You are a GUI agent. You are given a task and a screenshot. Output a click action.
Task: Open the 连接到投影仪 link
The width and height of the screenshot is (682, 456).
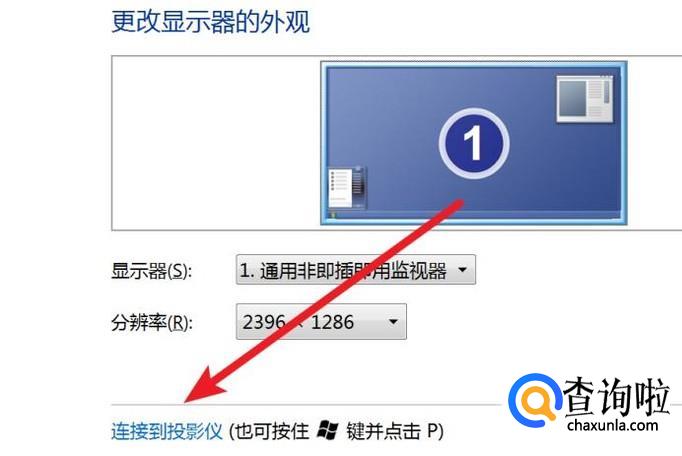click(167, 431)
